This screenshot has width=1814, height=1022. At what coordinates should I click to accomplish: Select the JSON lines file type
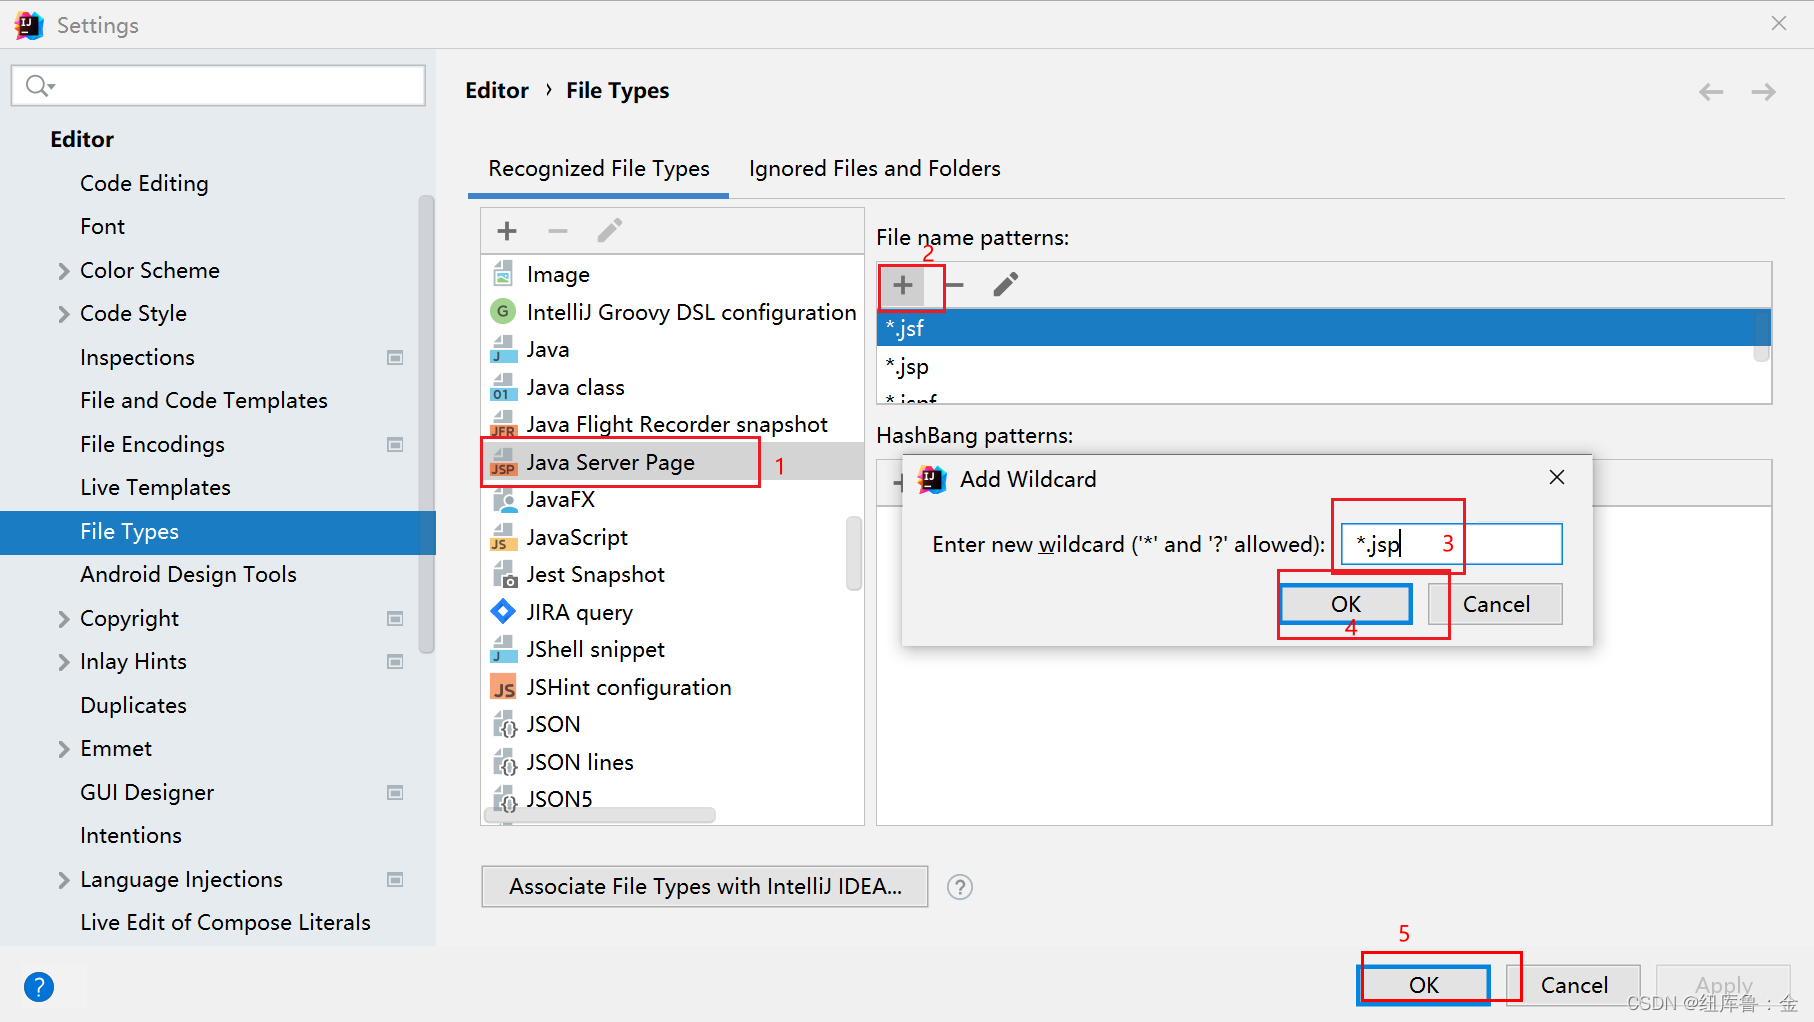tap(673, 762)
